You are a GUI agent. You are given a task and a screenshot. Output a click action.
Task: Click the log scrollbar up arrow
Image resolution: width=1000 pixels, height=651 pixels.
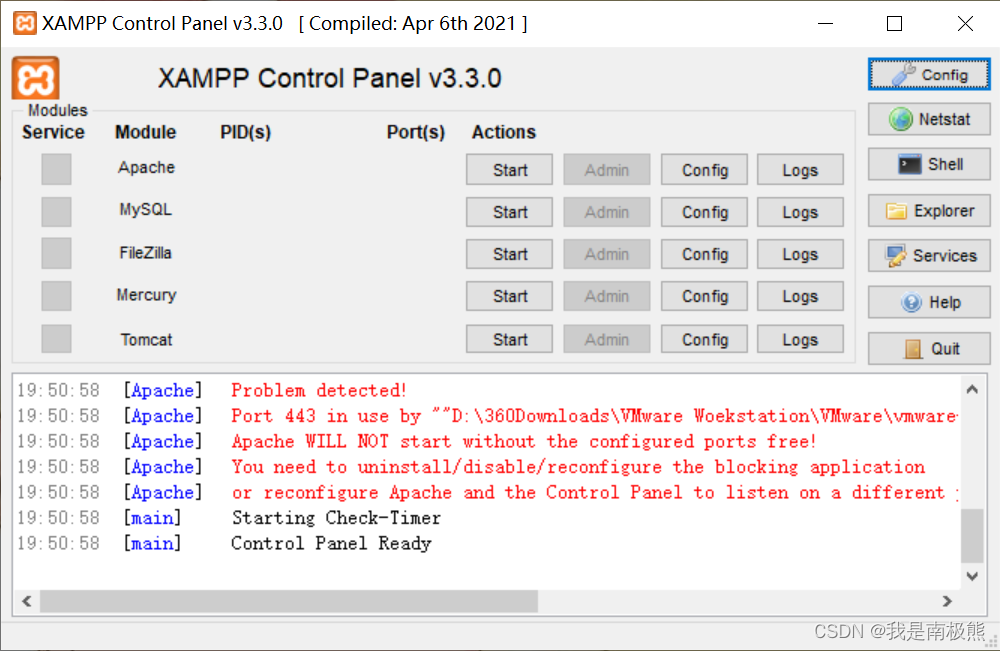coord(972,389)
